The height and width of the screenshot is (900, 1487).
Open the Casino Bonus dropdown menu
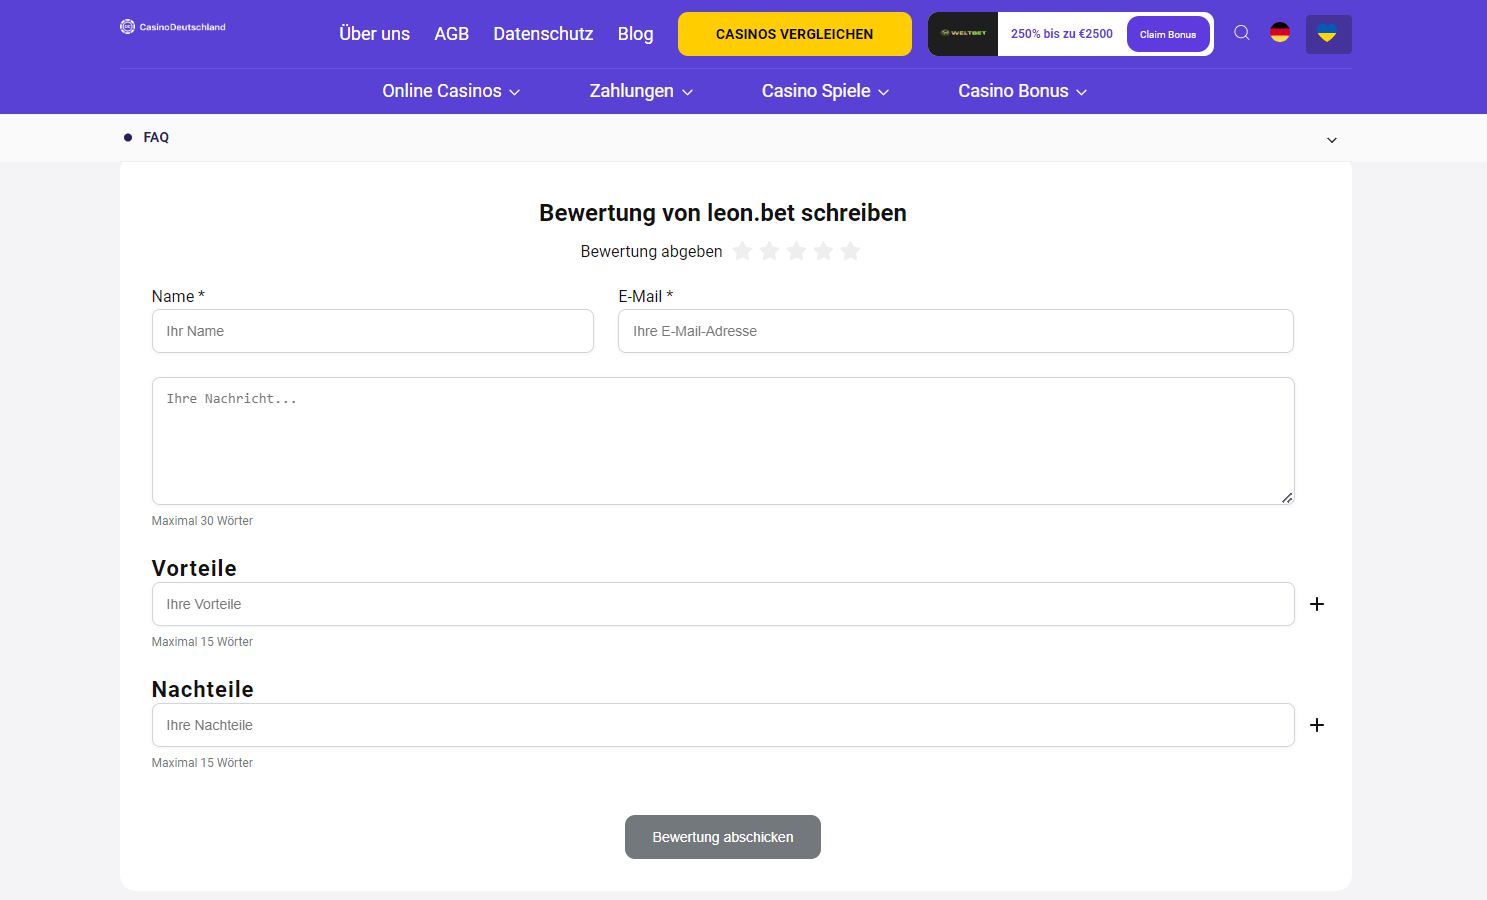[1022, 91]
